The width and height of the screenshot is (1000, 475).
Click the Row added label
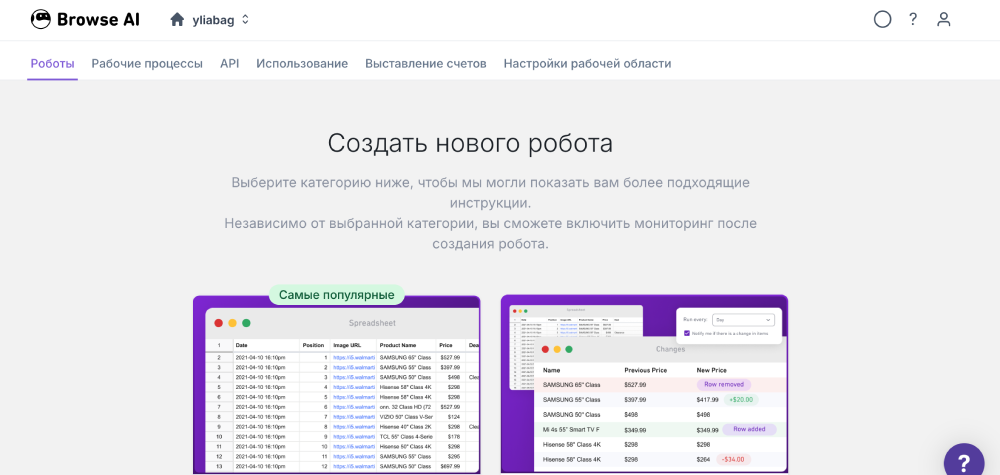point(749,429)
